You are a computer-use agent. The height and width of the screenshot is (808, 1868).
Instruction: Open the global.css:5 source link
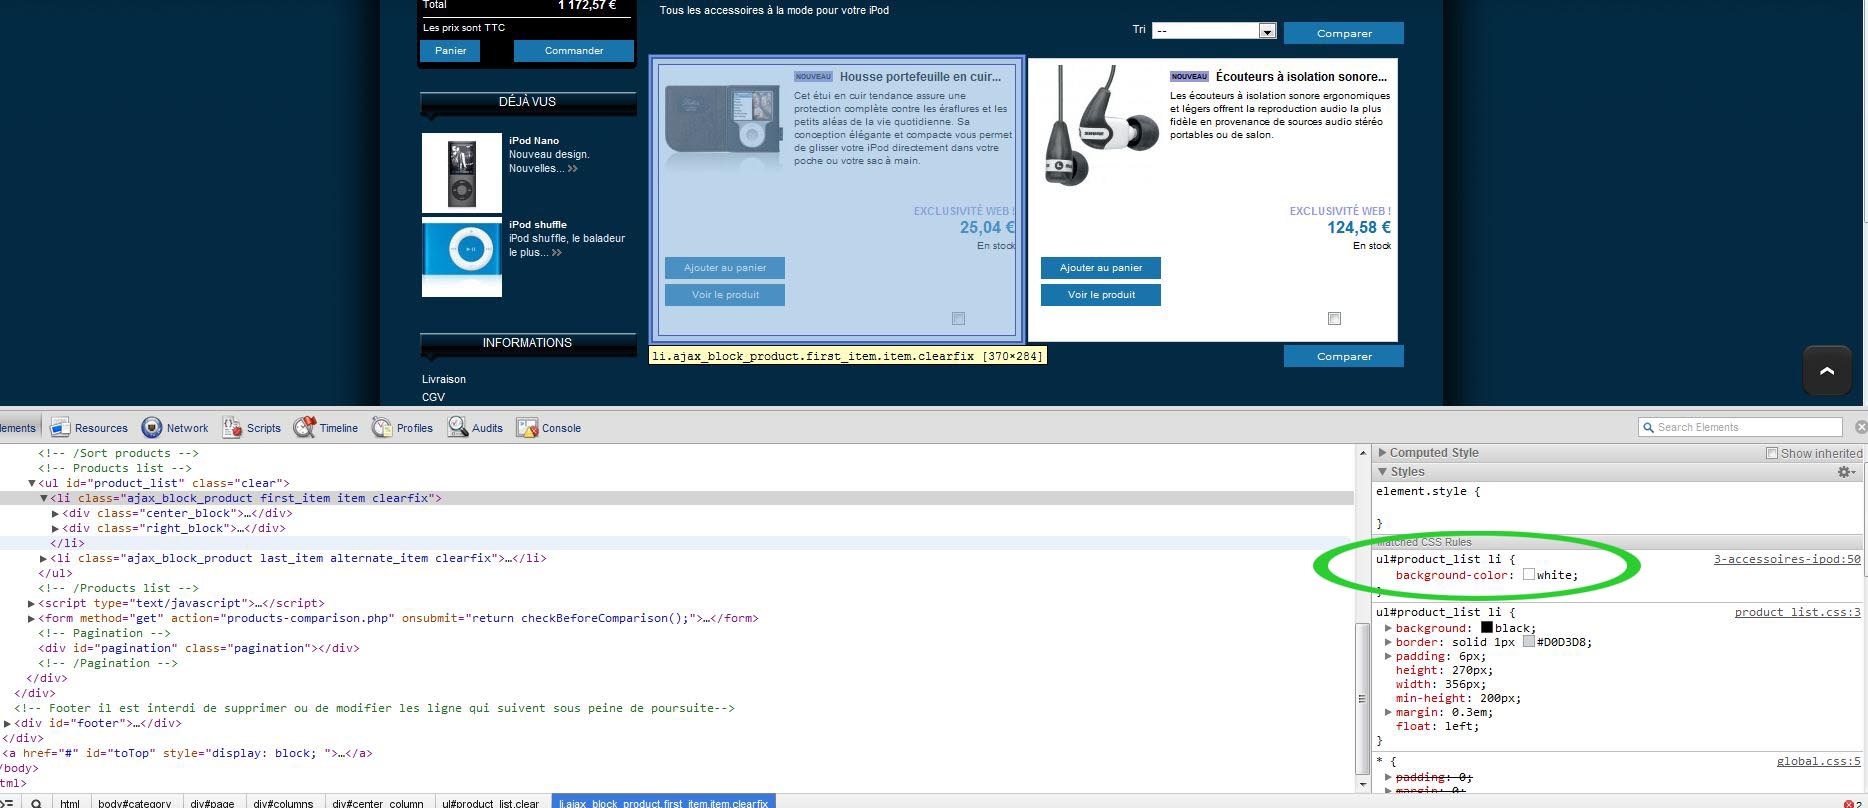click(x=1819, y=761)
